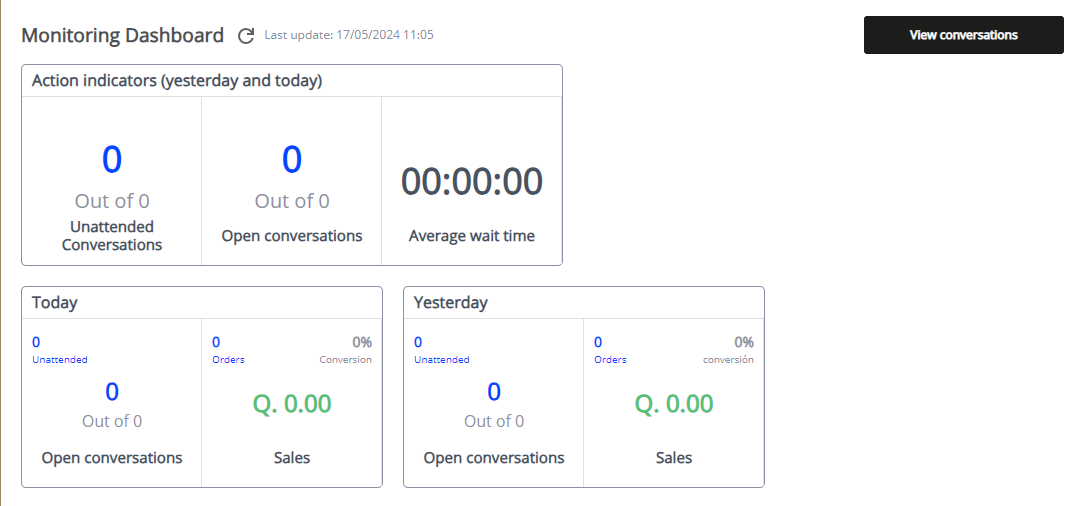Open Yesterday's Unattended link
1072x506 pixels.
[x=442, y=360]
